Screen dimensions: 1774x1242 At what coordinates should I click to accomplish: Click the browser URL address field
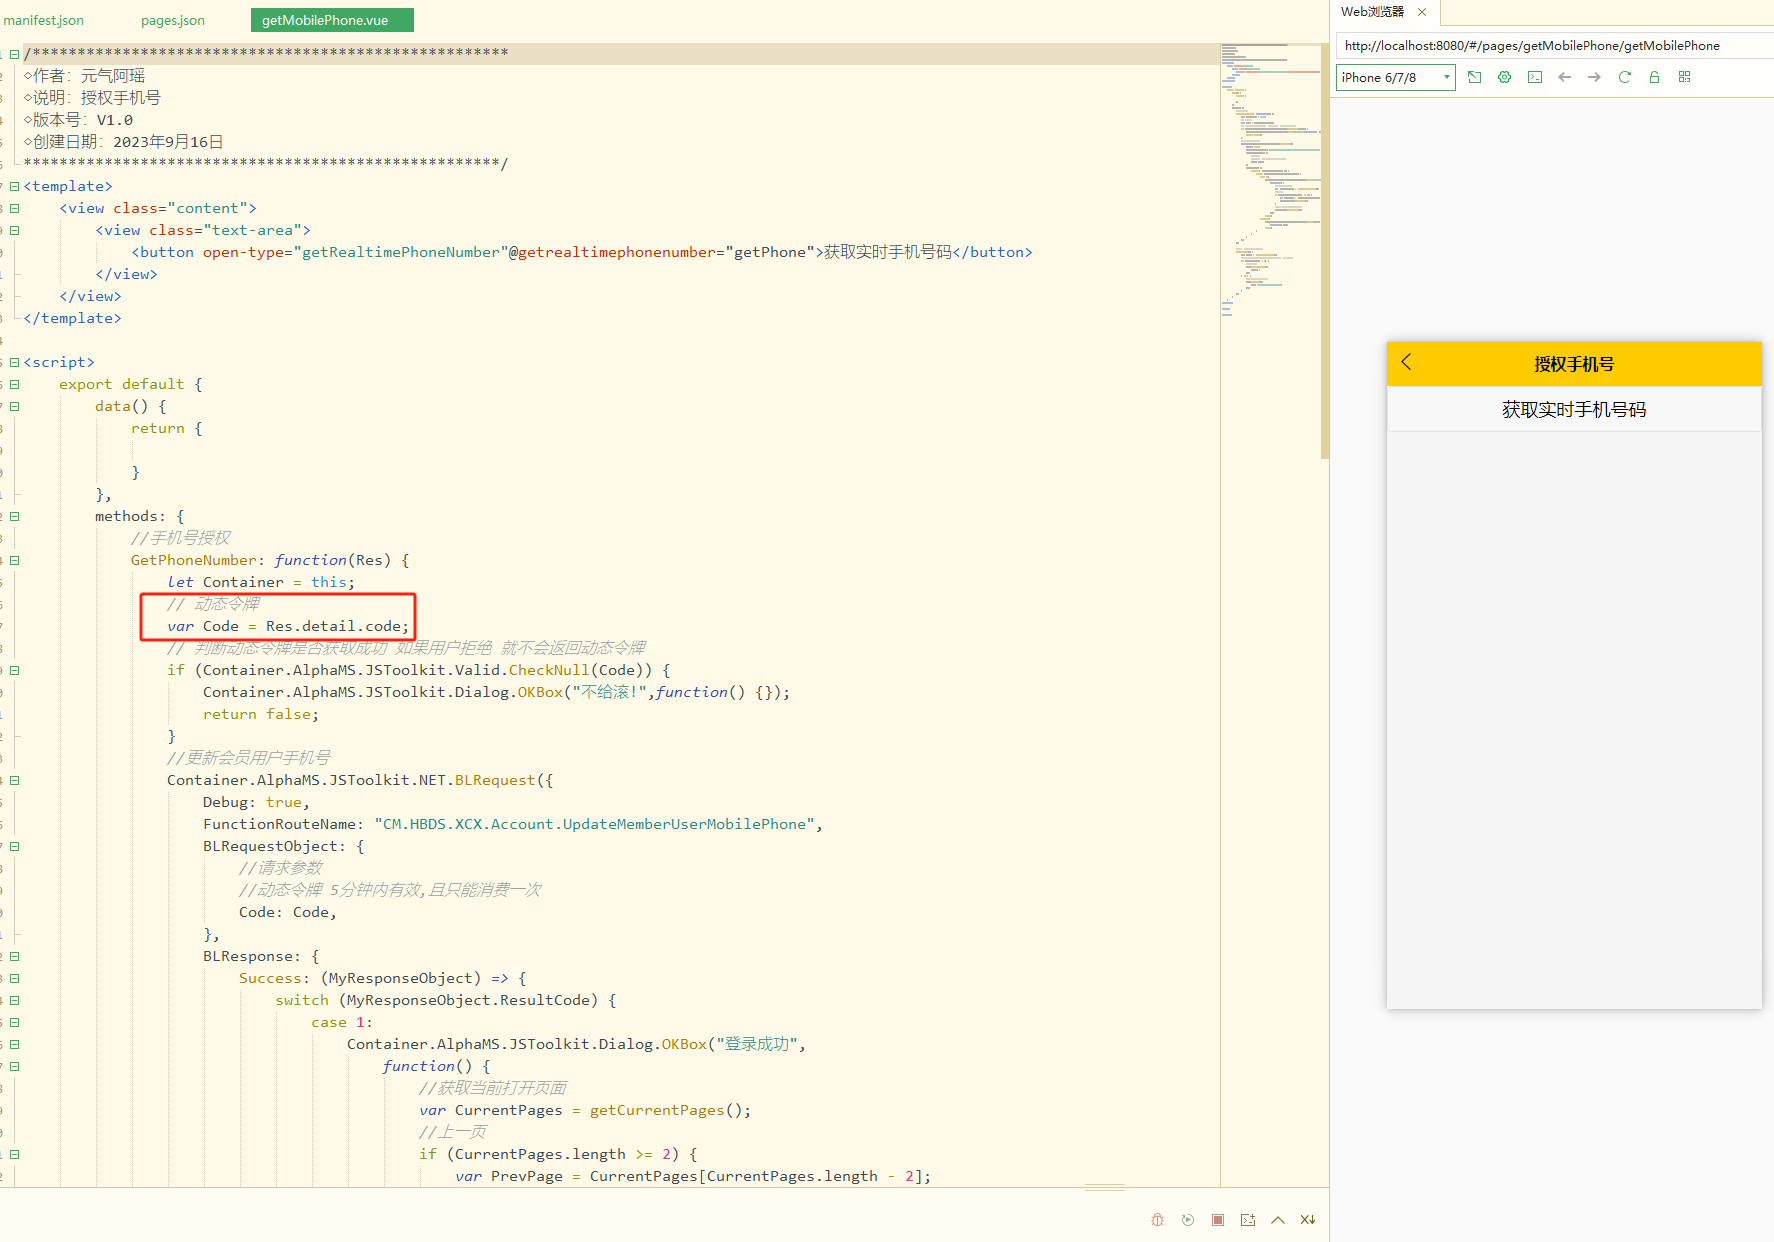(1554, 45)
